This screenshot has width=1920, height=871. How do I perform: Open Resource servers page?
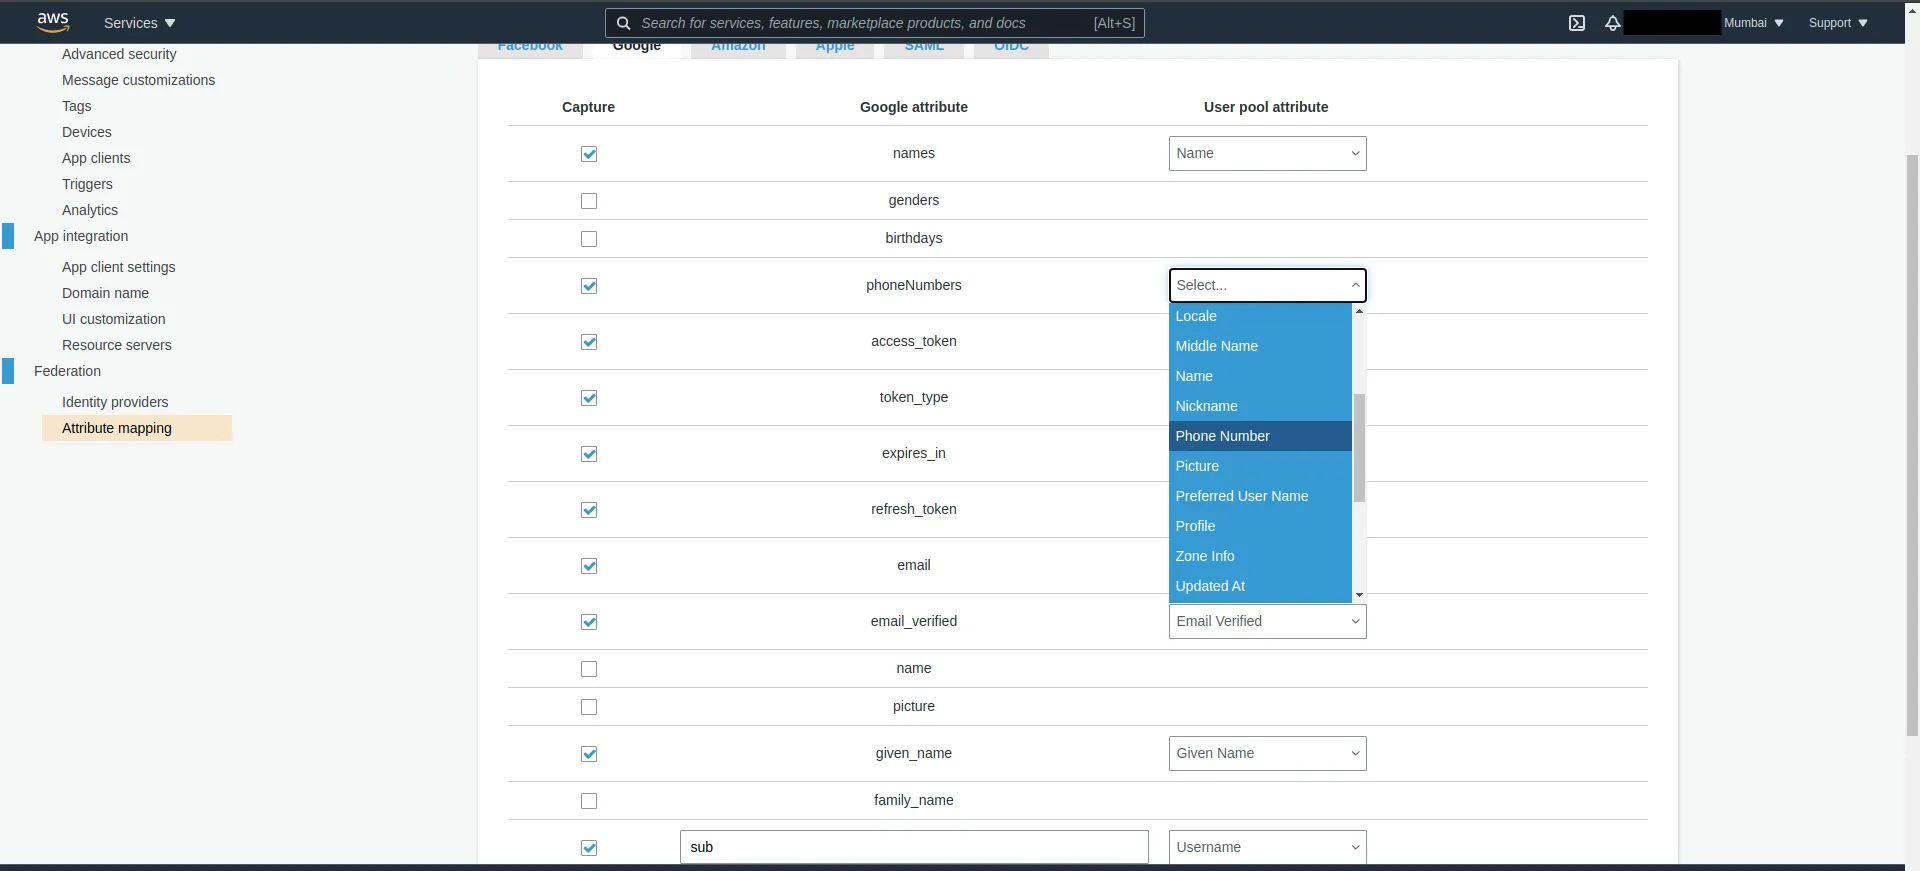tap(117, 345)
